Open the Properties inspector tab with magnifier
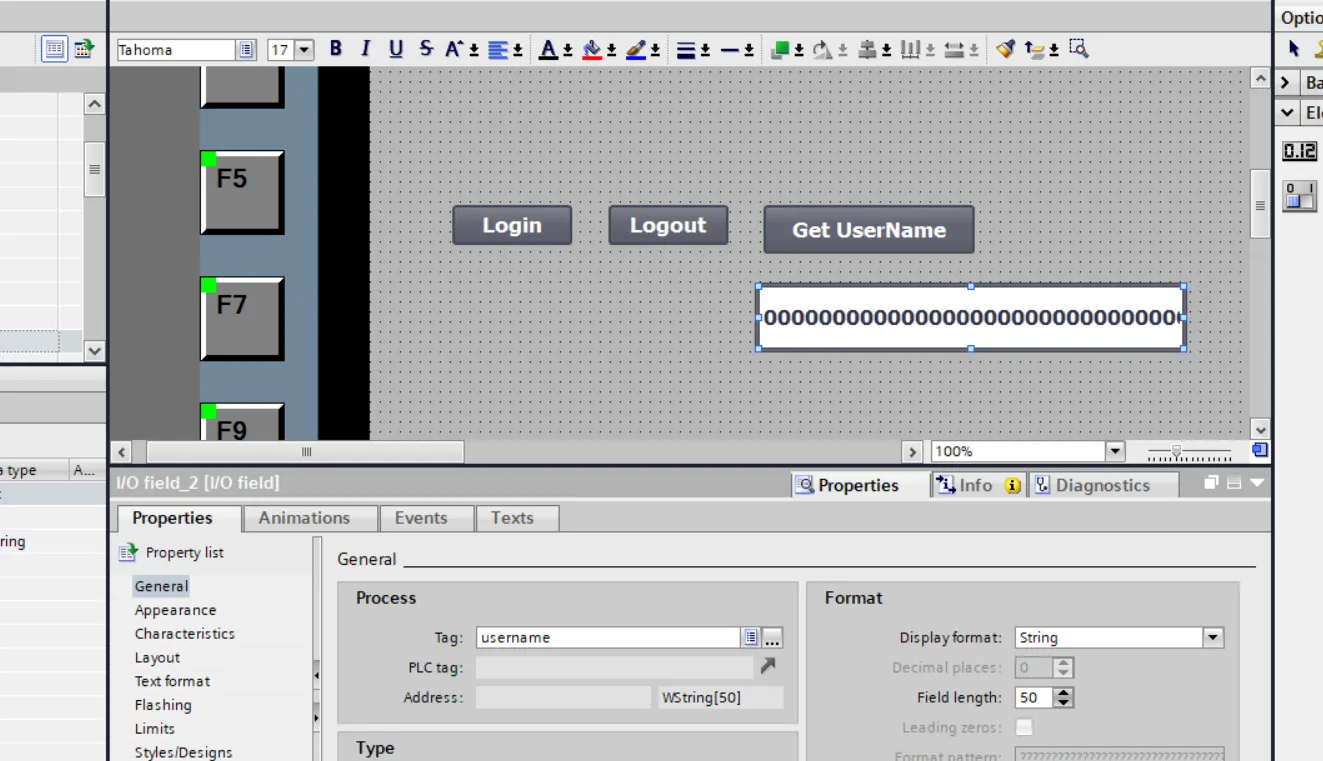This screenshot has width=1323, height=761. point(859,485)
